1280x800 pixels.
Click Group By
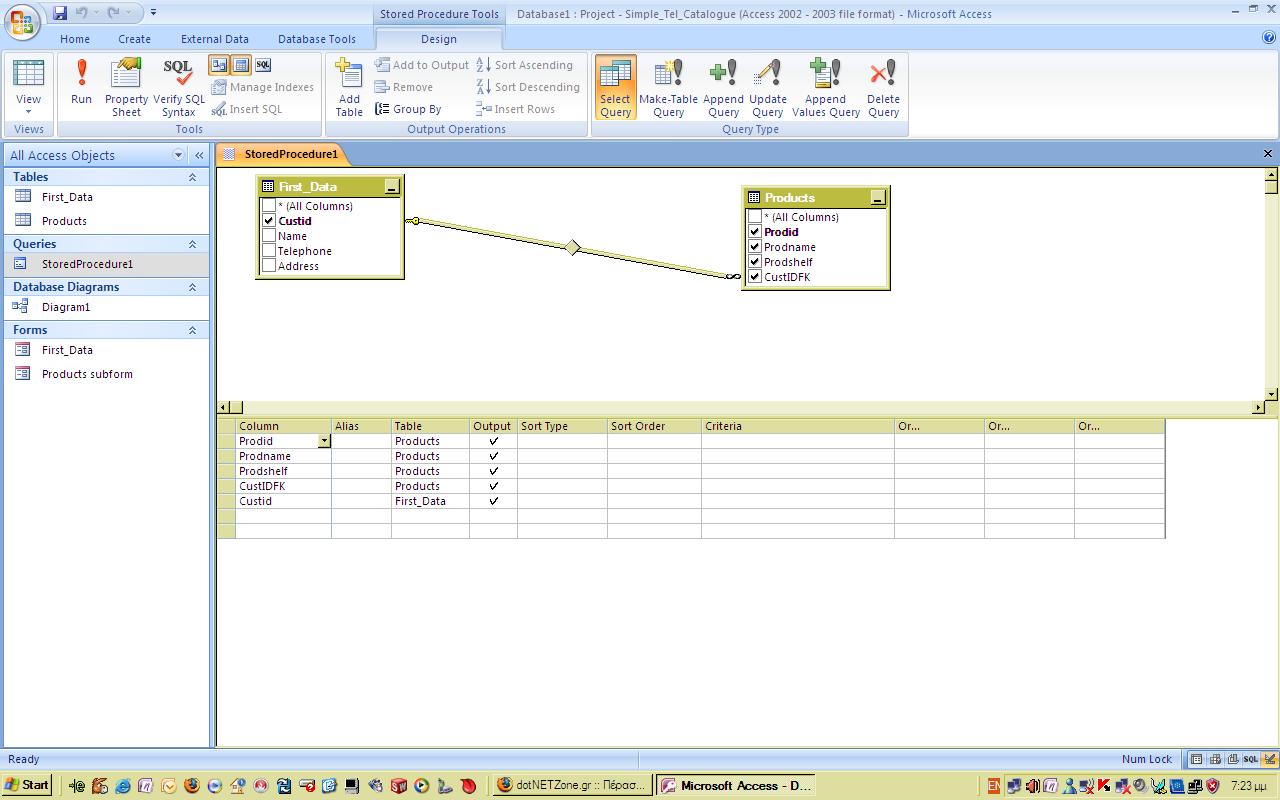(408, 109)
